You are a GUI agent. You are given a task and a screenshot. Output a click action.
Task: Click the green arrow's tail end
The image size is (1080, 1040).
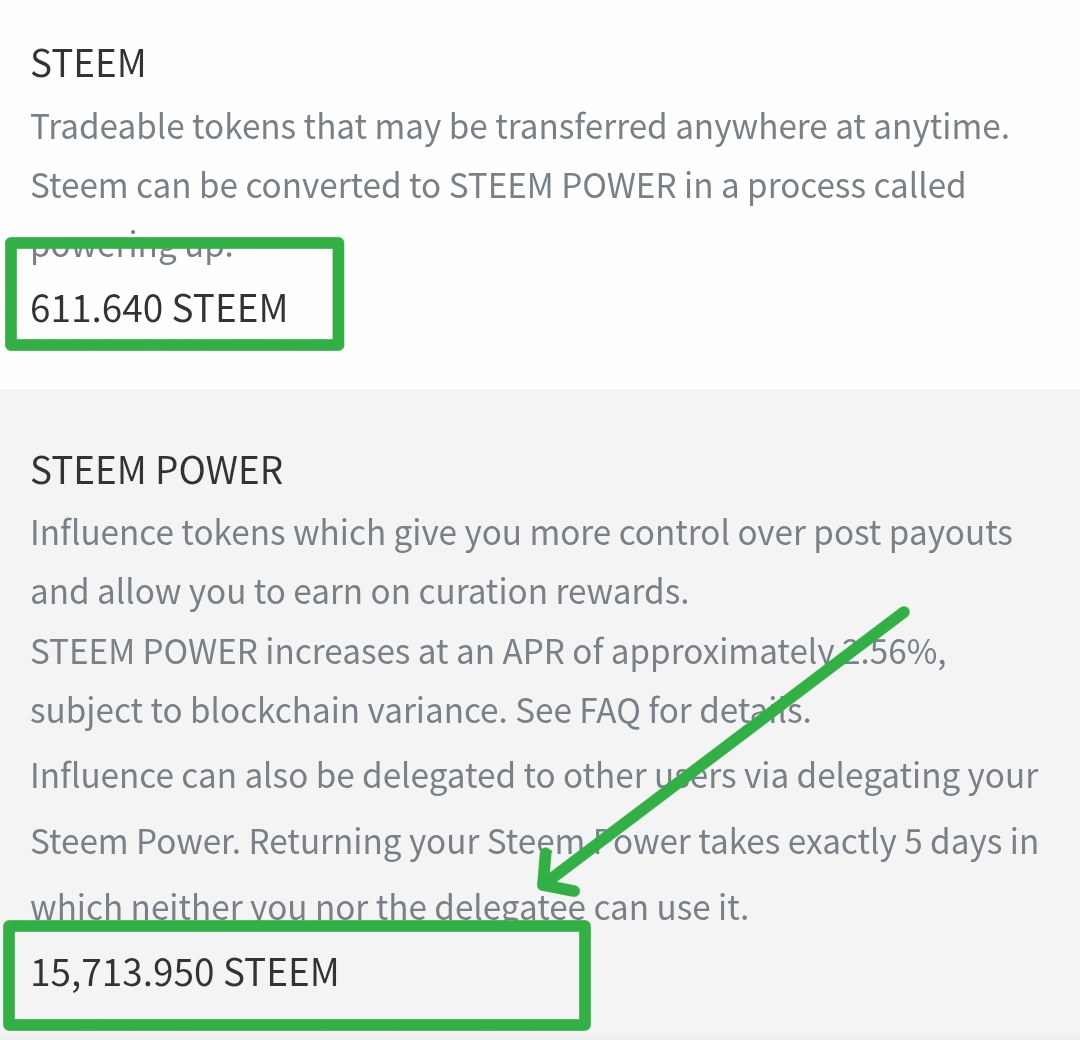point(902,612)
